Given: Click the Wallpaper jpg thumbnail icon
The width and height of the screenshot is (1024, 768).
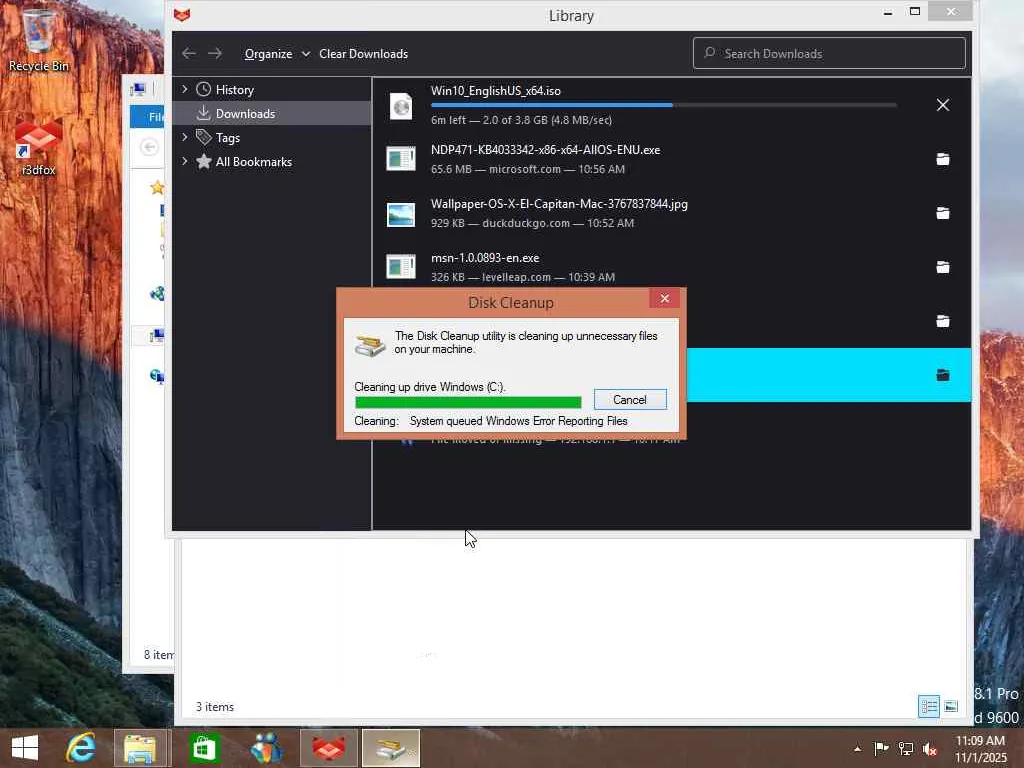Looking at the screenshot, I should pos(401,214).
